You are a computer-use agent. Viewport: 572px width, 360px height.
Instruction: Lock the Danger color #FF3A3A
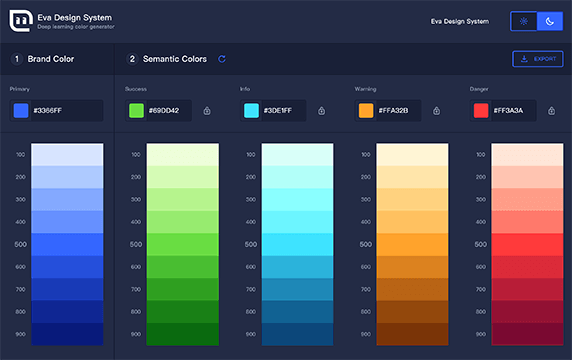552,111
